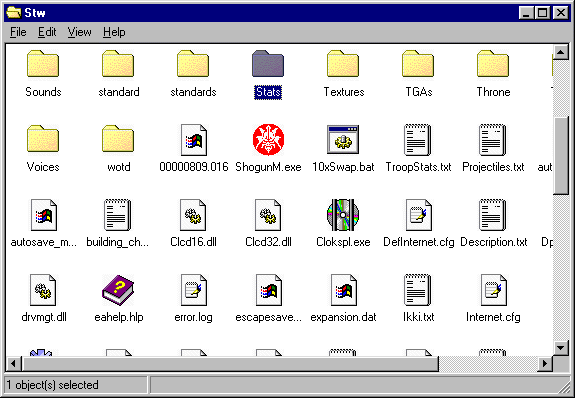
Task: Select the wotd folder icon
Action: [118, 139]
